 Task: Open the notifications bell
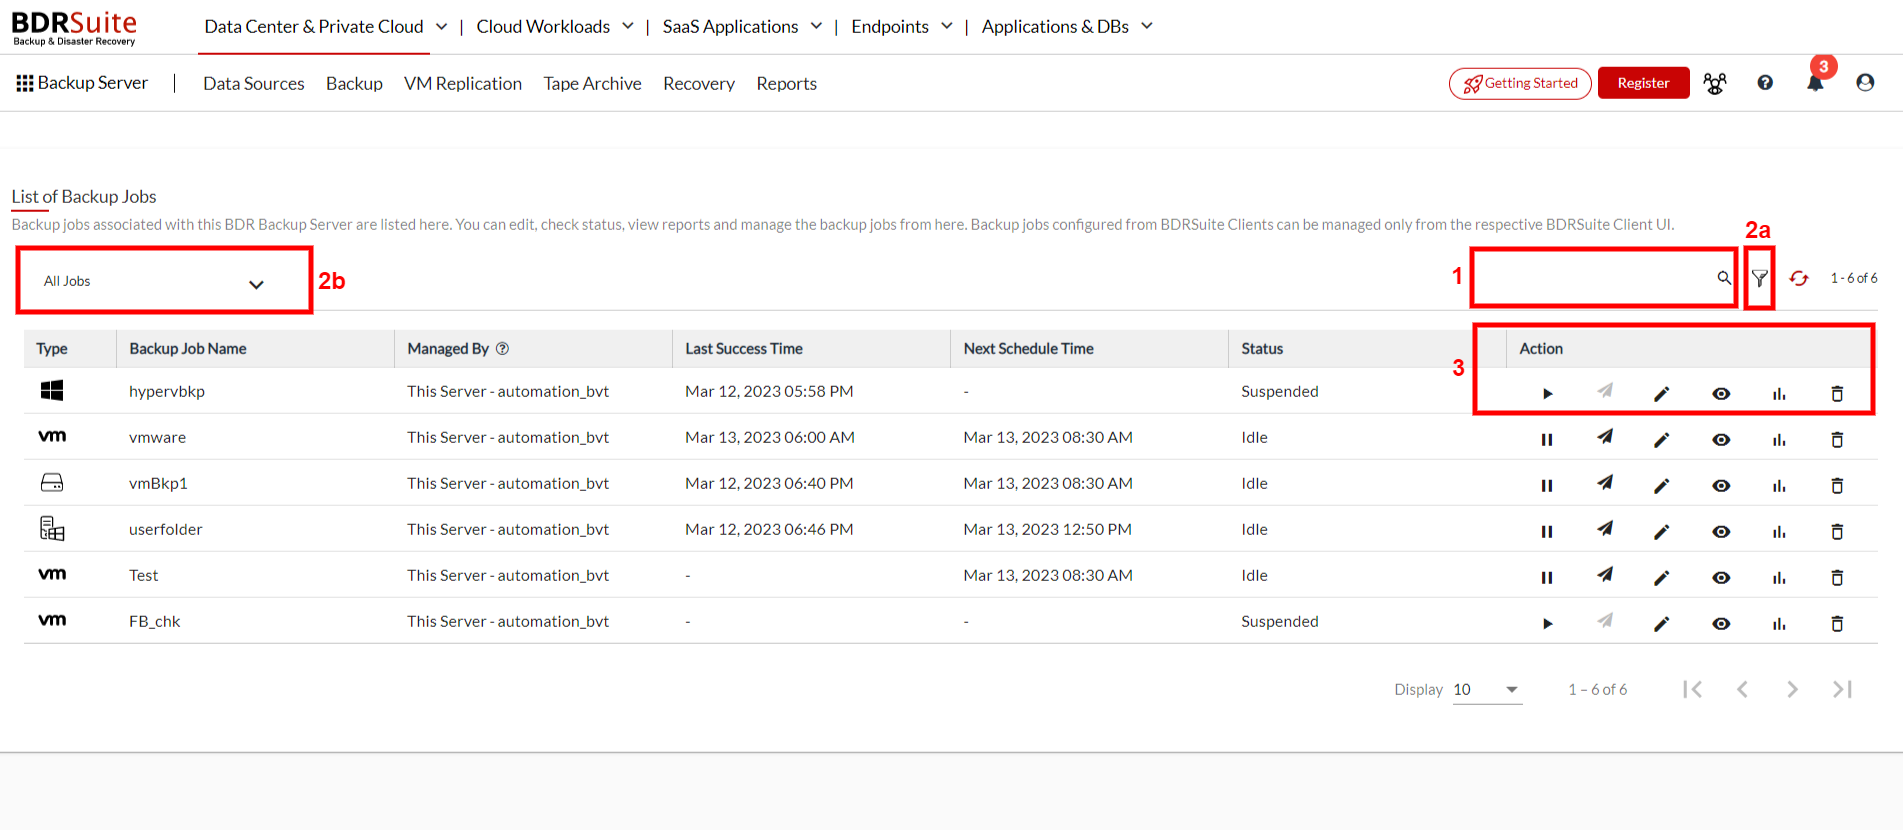coord(1815,83)
